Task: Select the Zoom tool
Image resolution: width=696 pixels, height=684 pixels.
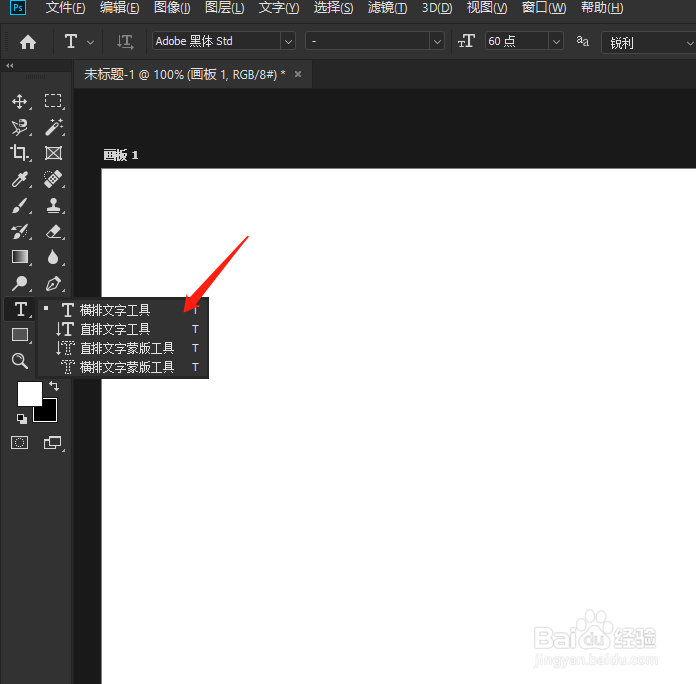Action: [x=20, y=361]
